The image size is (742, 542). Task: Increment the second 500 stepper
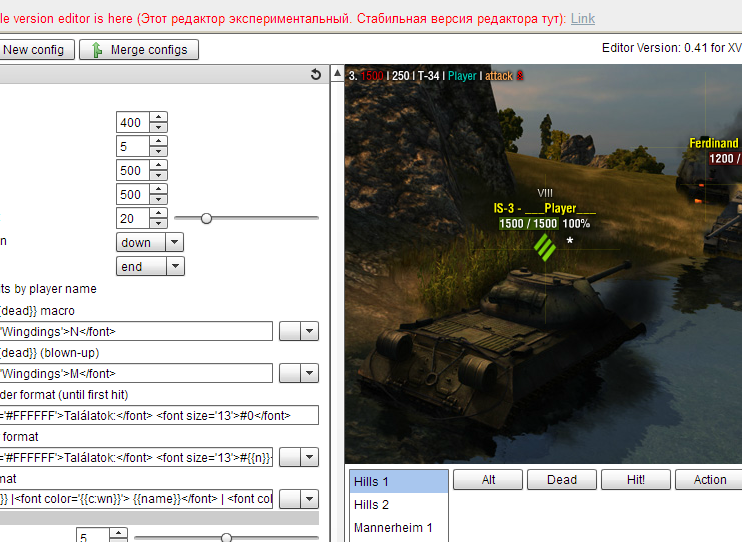point(159,189)
